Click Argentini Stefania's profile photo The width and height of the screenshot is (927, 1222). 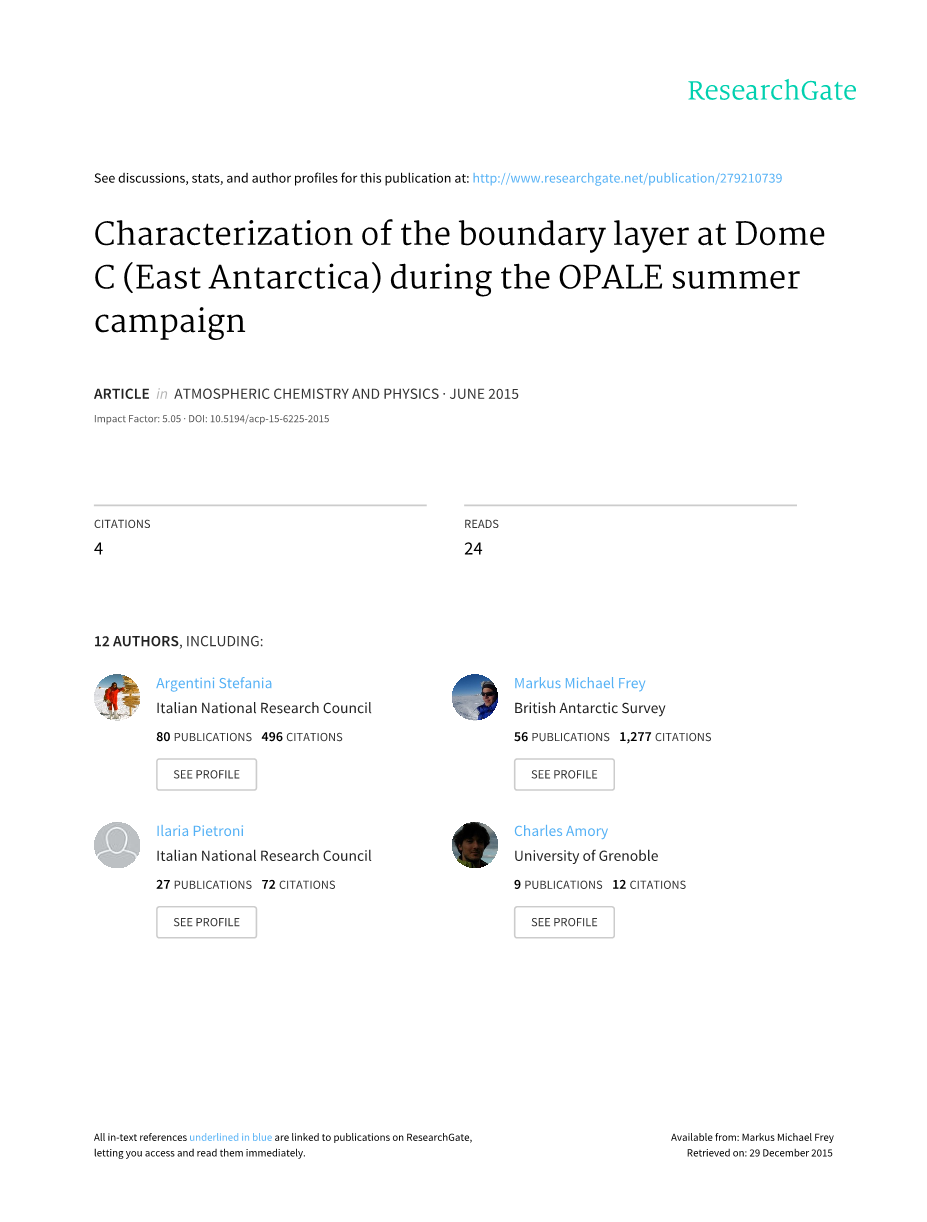tap(117, 697)
